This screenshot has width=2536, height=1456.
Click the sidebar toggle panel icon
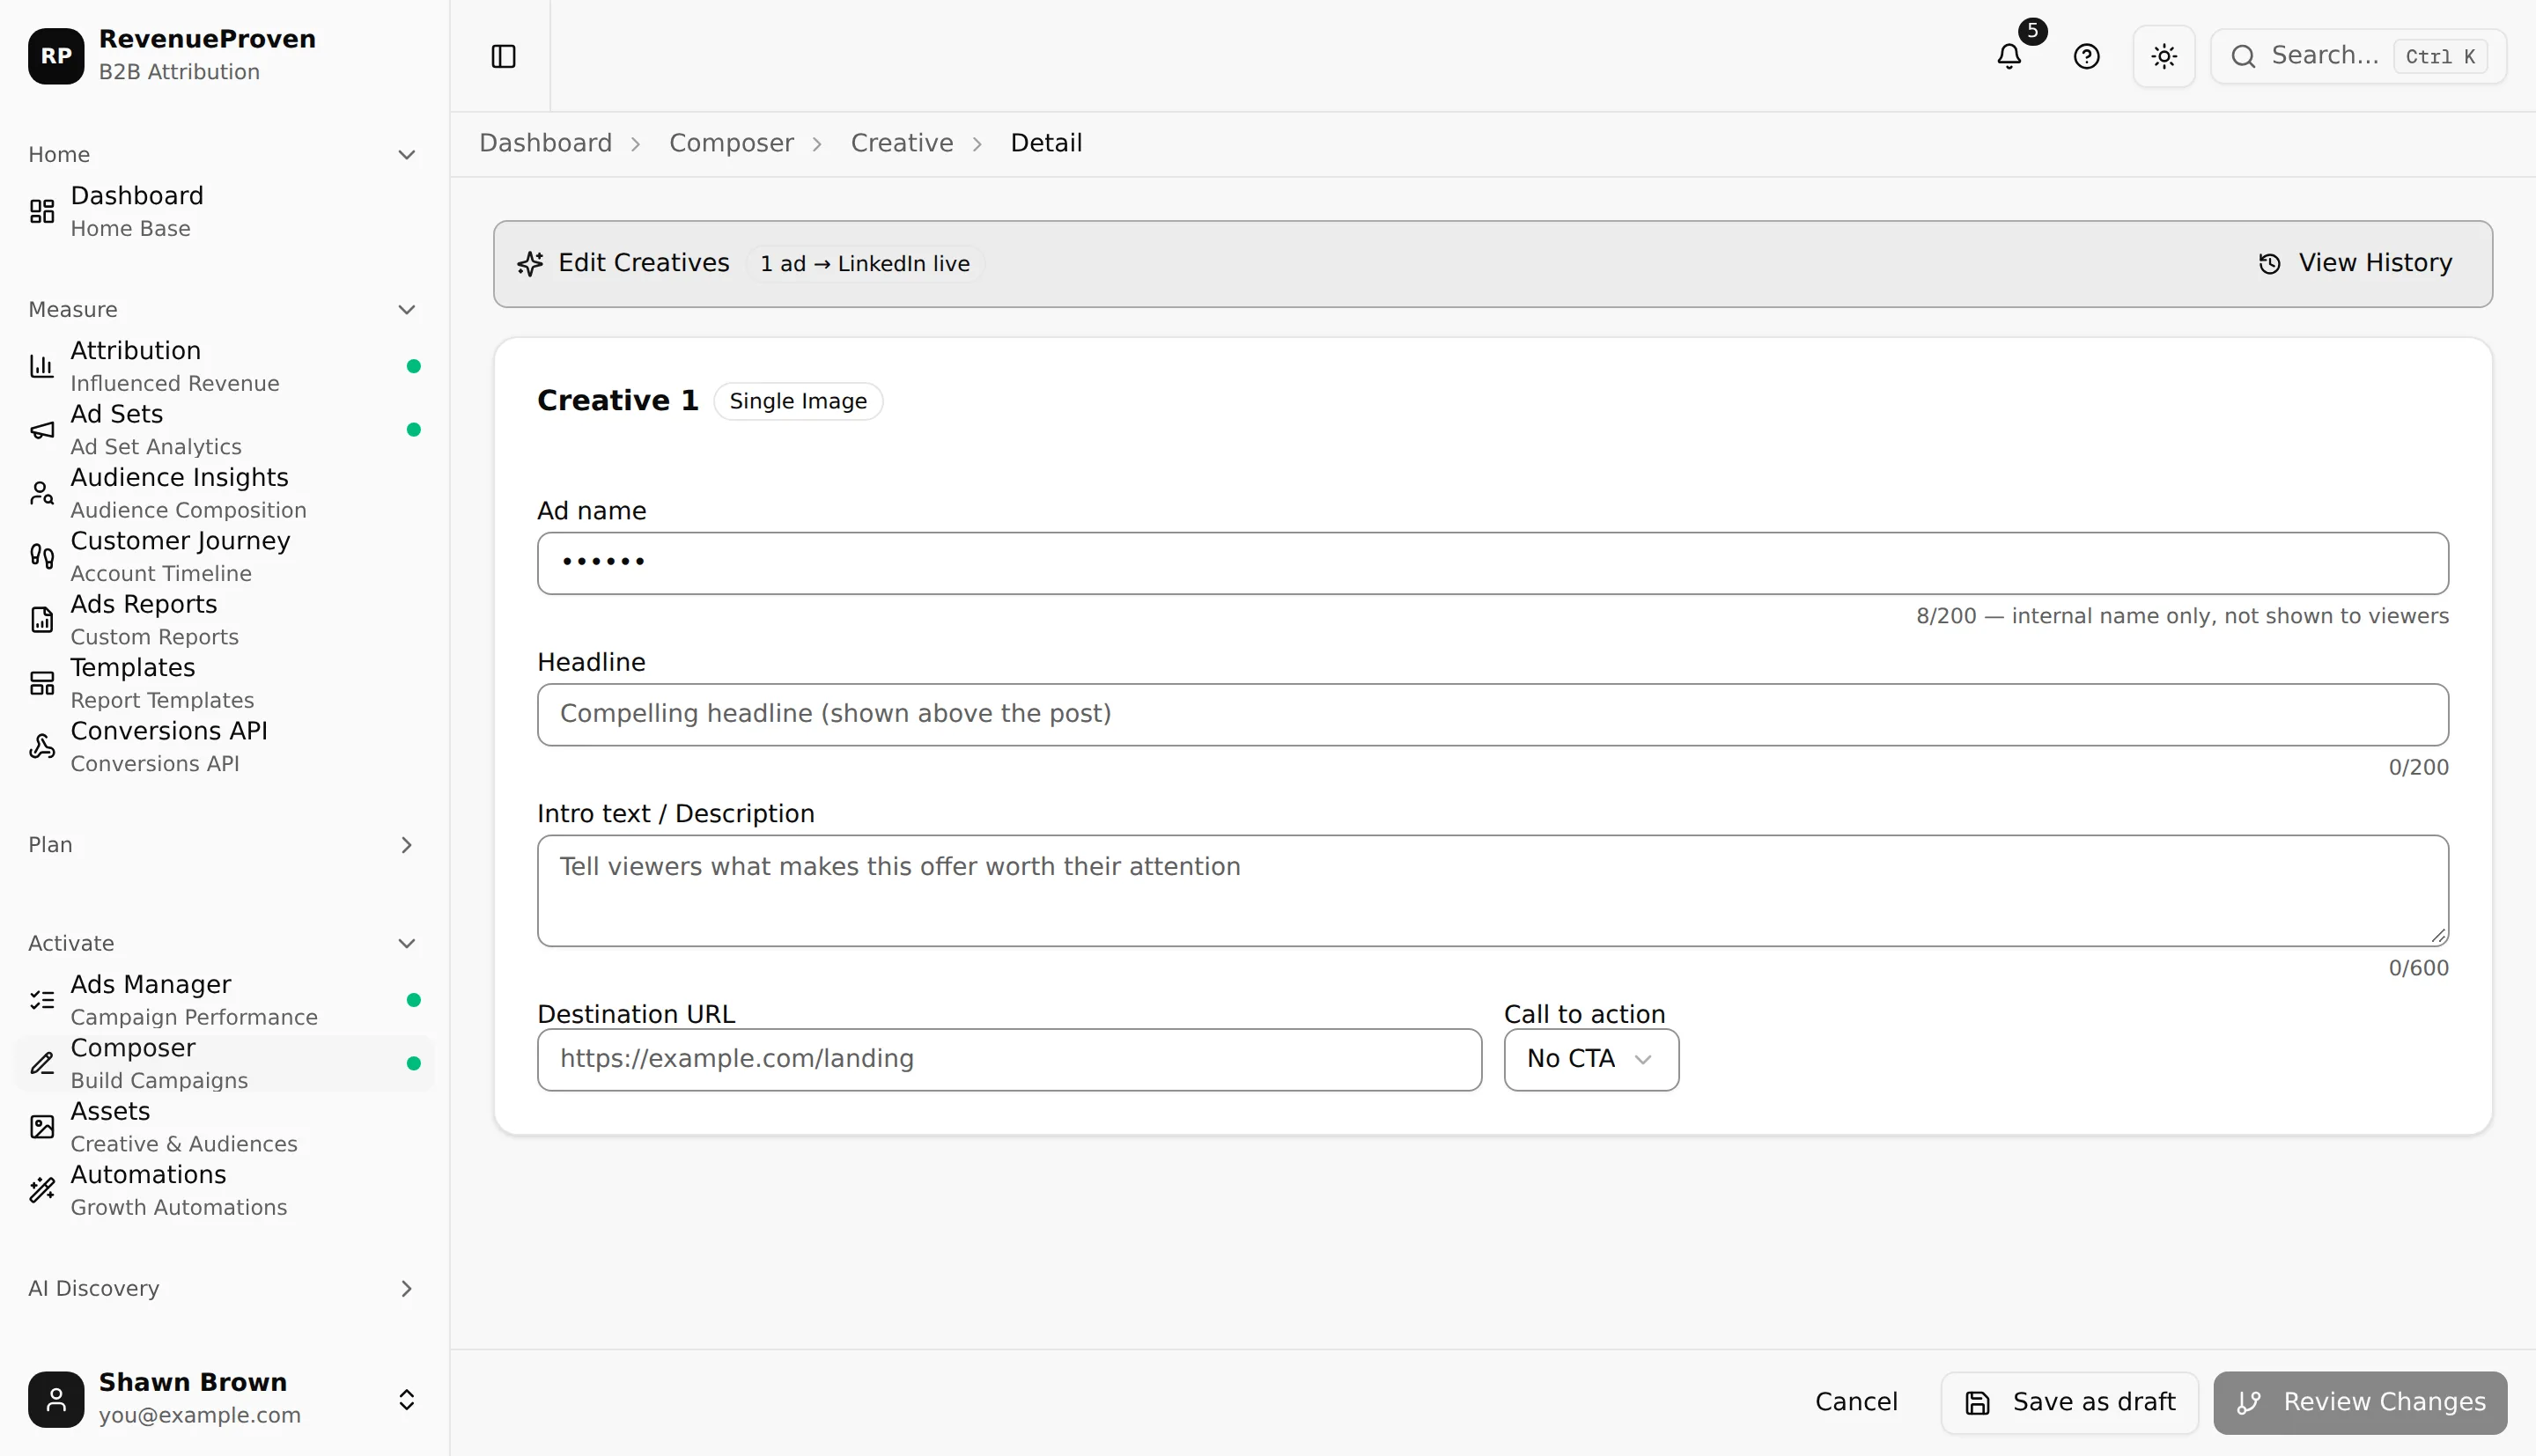point(503,56)
